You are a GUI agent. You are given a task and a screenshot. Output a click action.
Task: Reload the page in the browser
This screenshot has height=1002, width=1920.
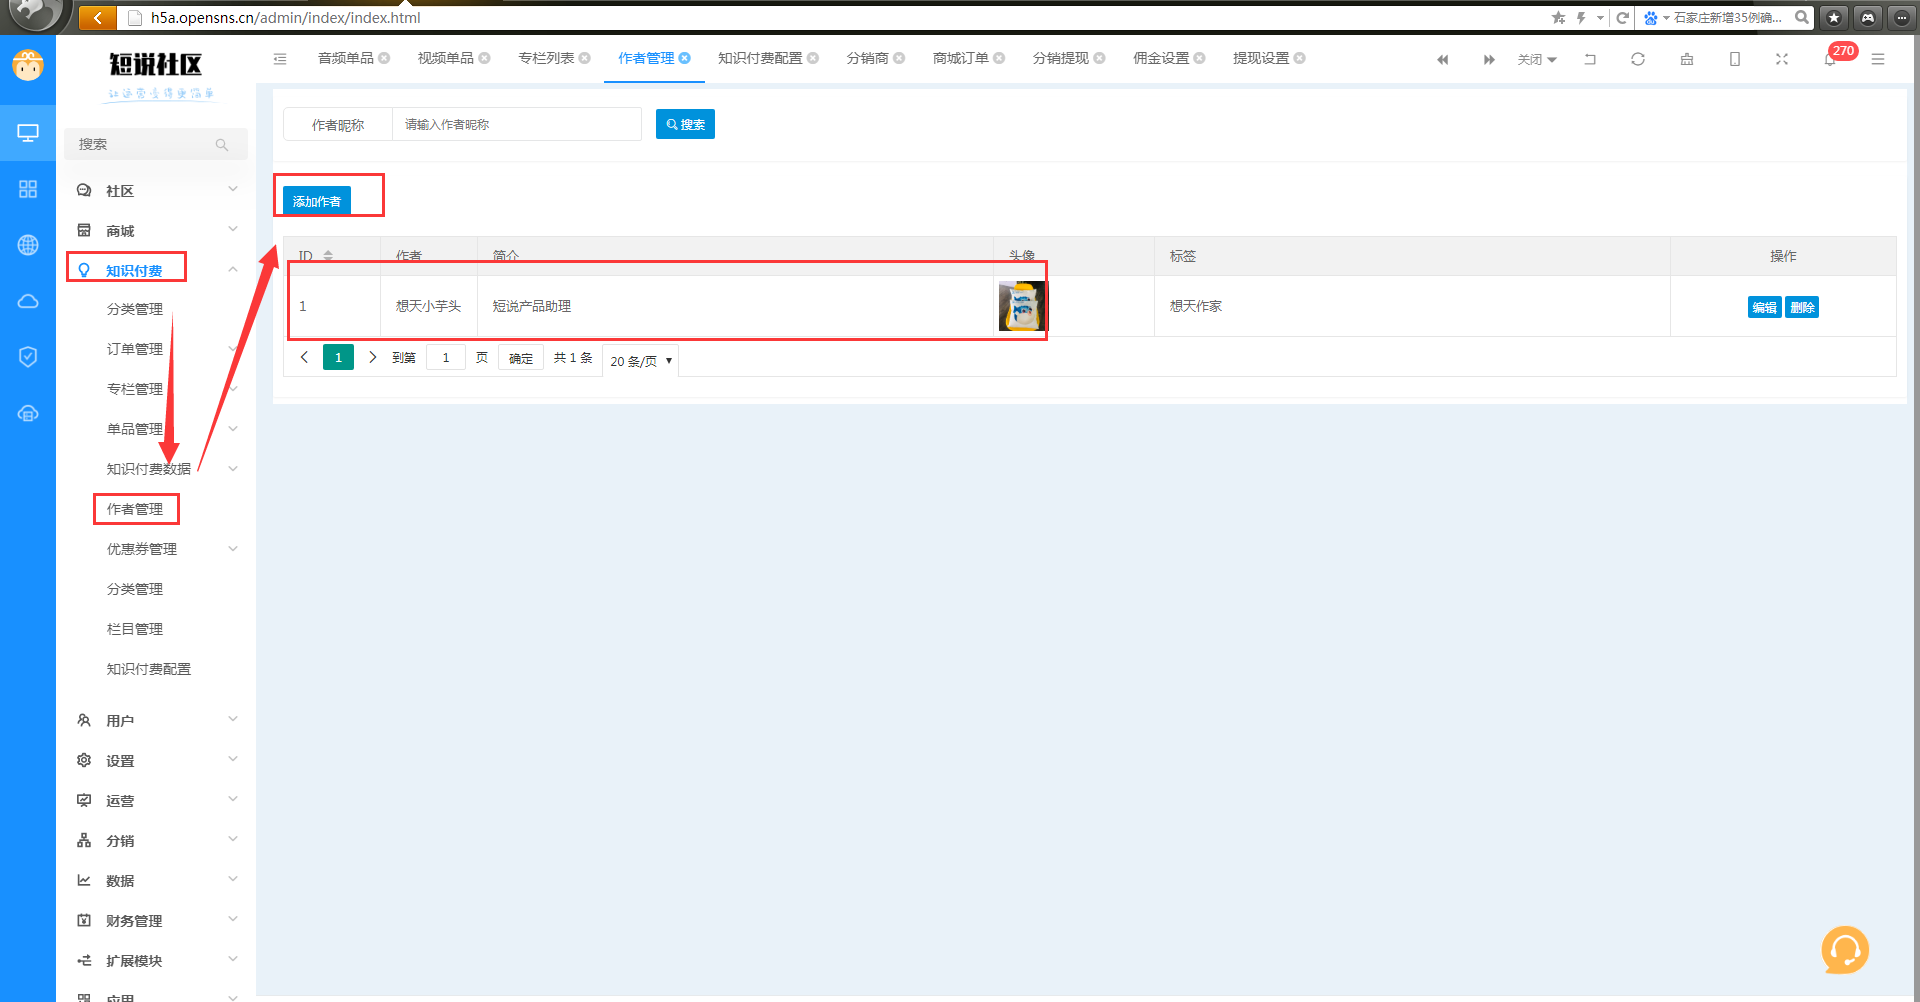1622,17
